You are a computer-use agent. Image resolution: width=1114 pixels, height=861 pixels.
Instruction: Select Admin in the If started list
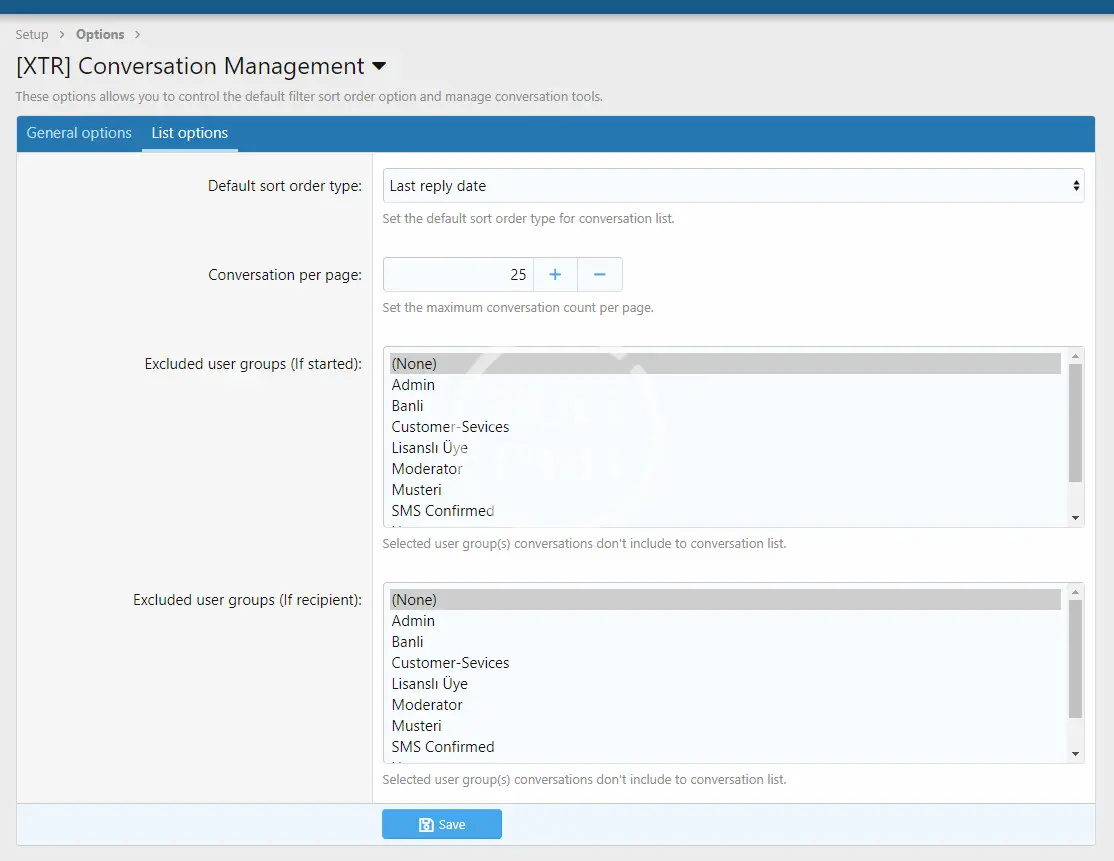click(x=413, y=385)
